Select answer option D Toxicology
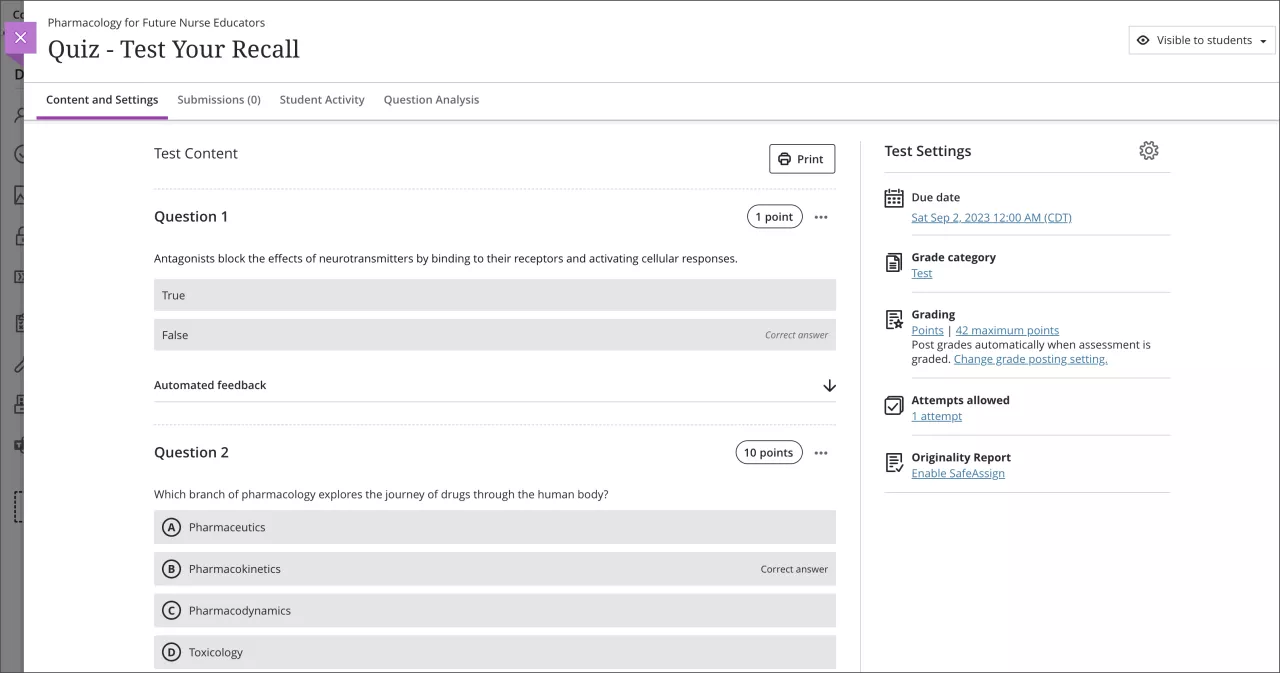Viewport: 1280px width, 673px height. (x=494, y=652)
